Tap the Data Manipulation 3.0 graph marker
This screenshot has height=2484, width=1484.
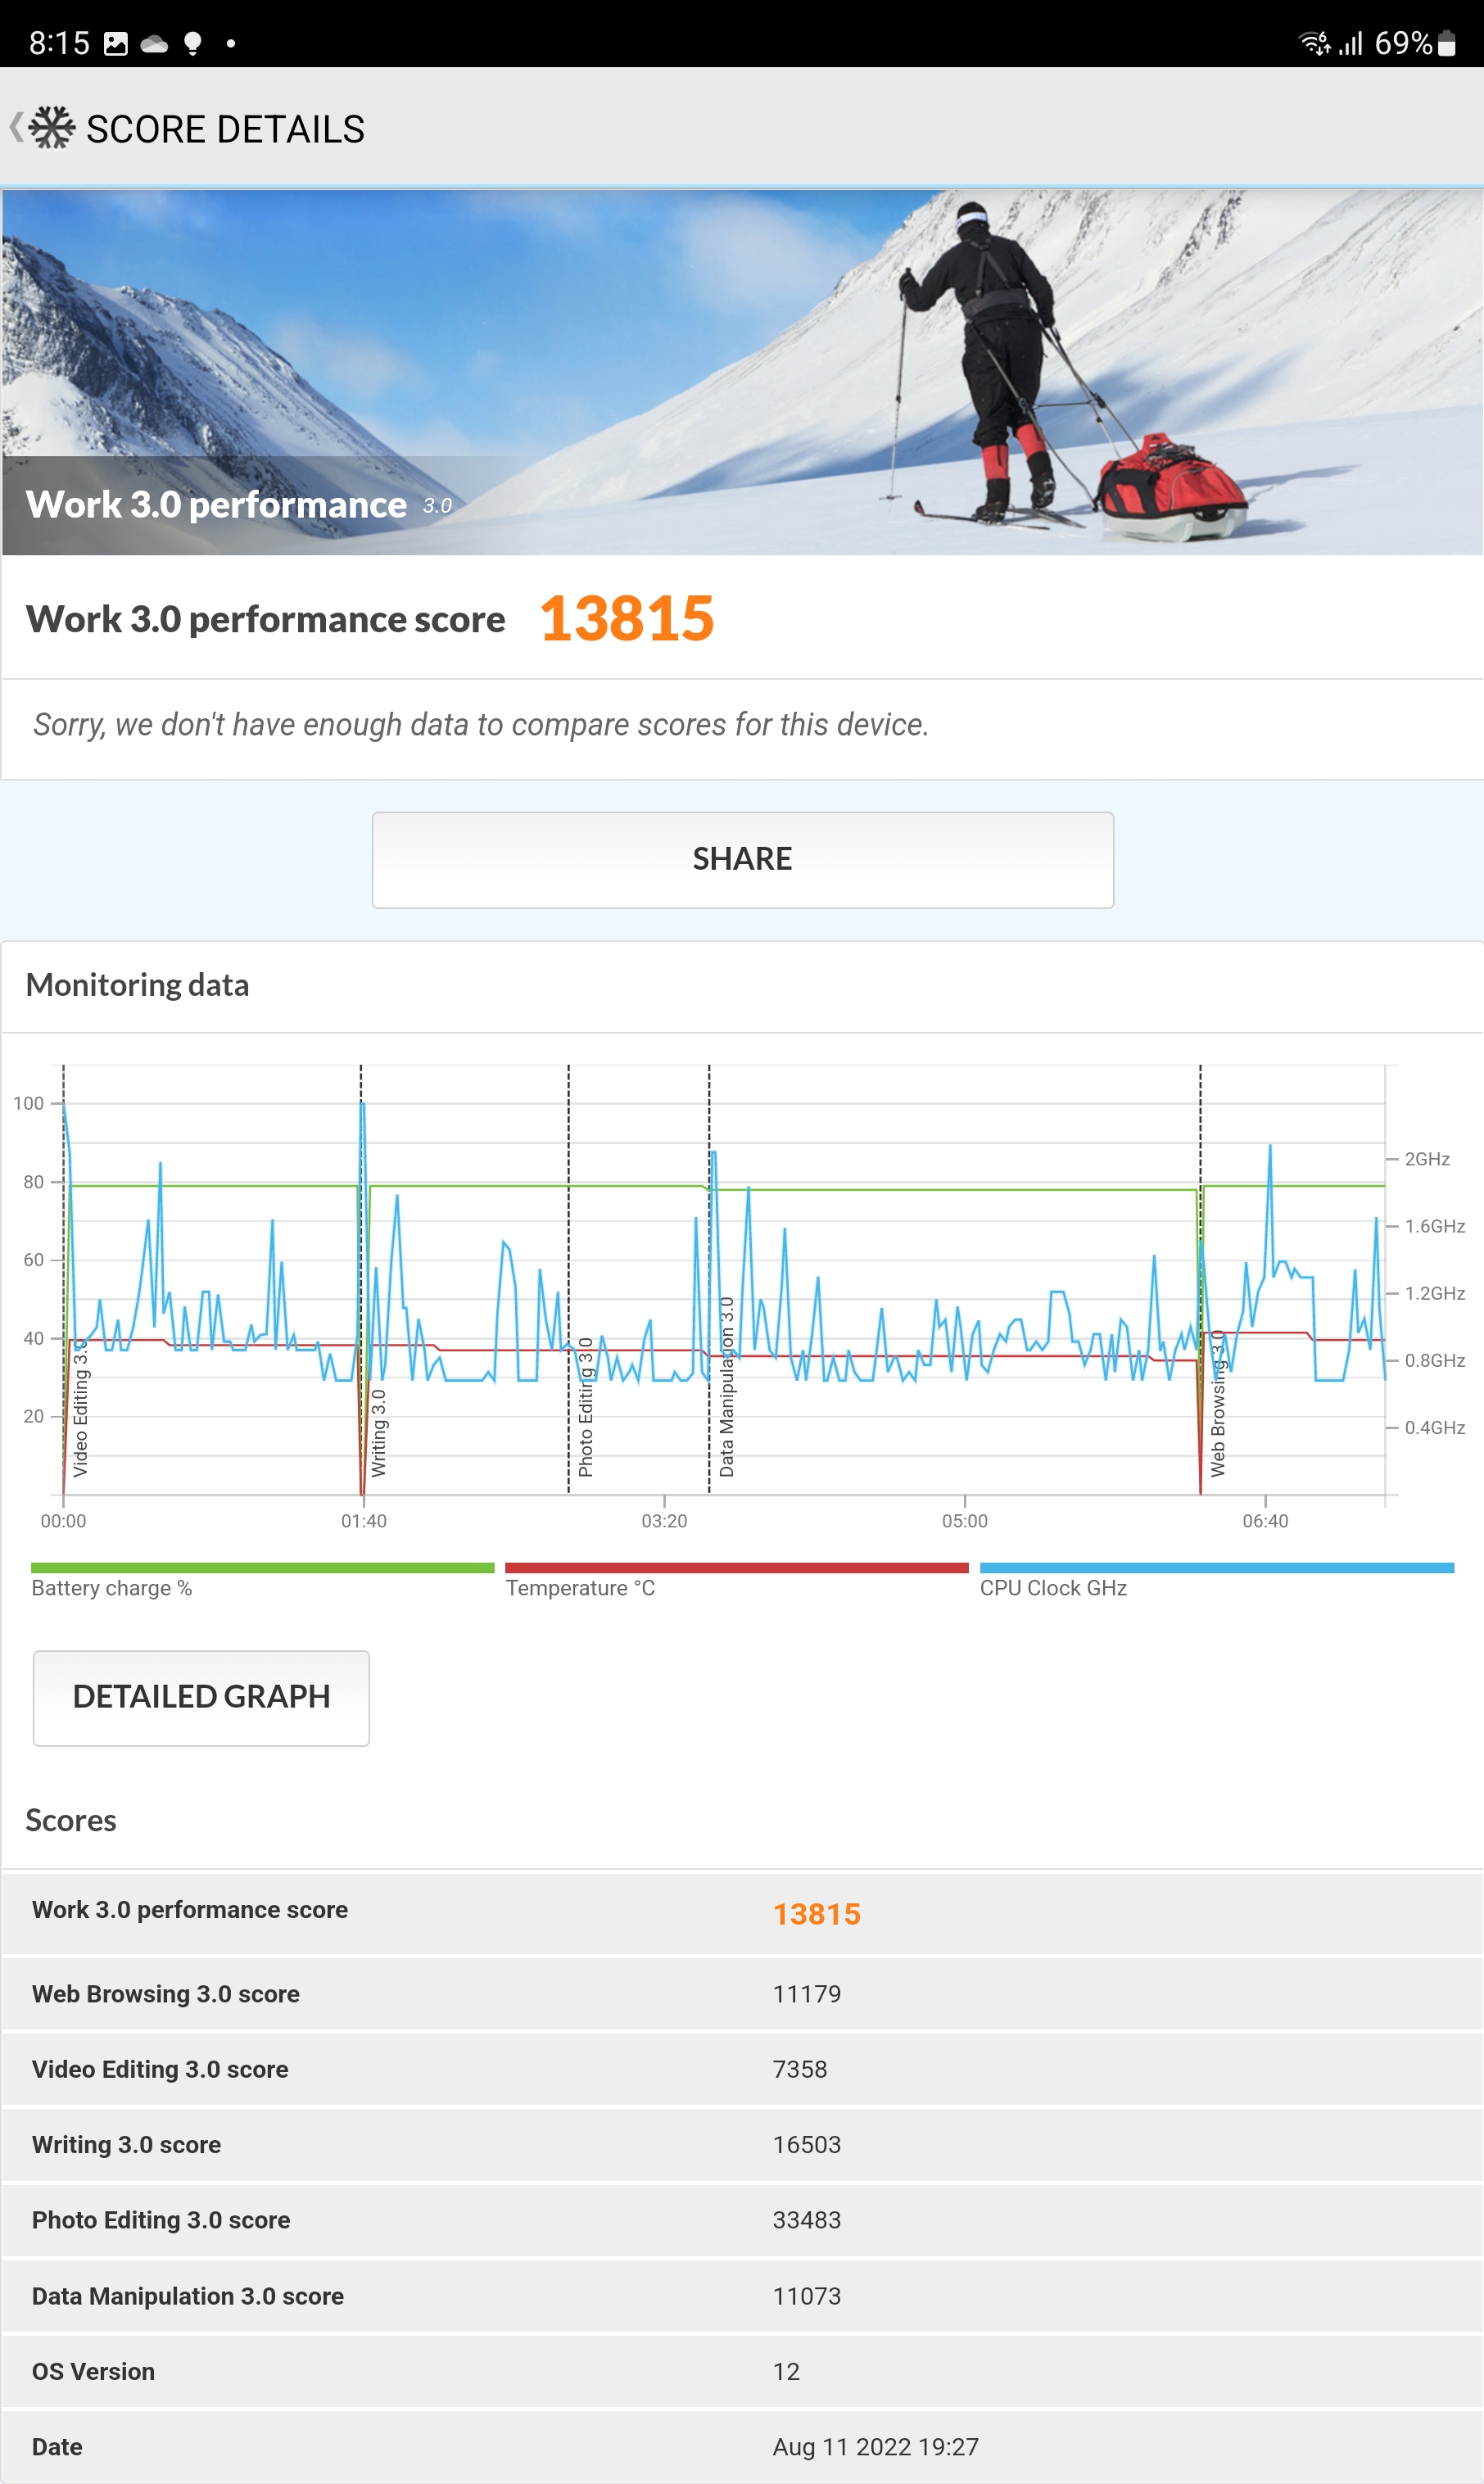pyautogui.click(x=727, y=1386)
